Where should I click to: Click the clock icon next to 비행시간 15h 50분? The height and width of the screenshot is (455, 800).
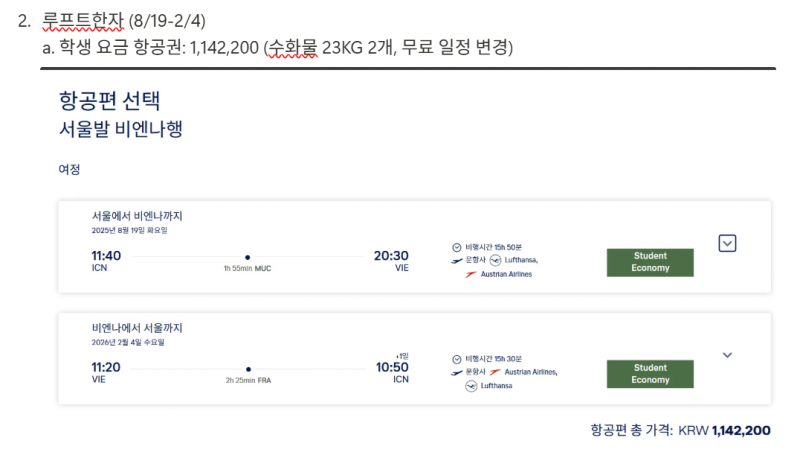pos(457,247)
